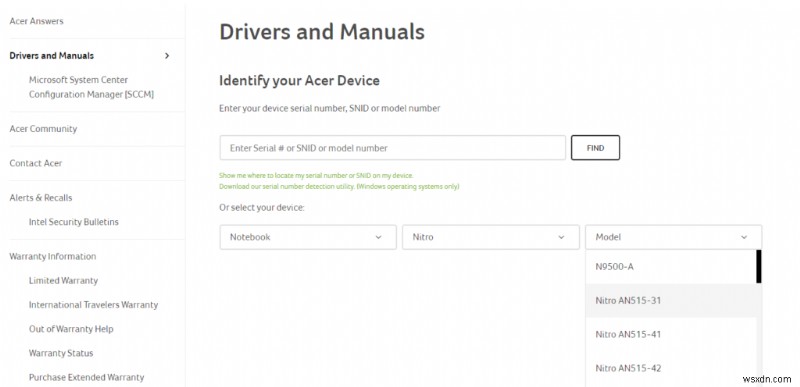800x387 pixels.
Task: Download the serial number detection utility link
Action: (x=339, y=187)
